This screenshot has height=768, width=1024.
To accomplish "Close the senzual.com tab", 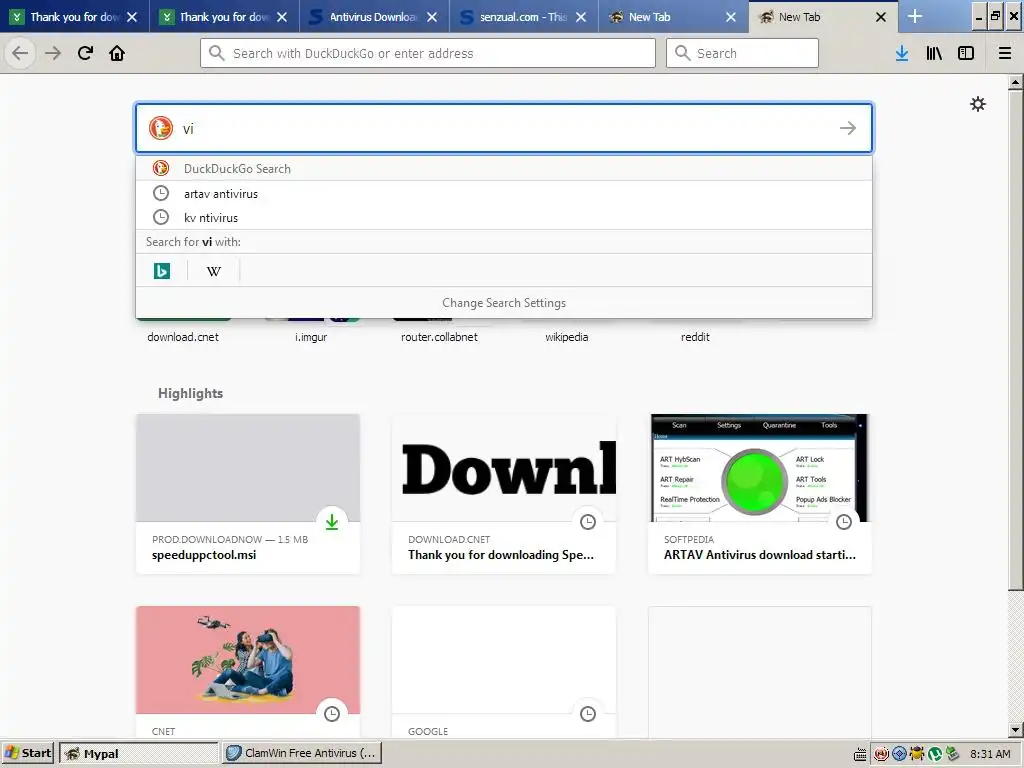I will [x=581, y=17].
